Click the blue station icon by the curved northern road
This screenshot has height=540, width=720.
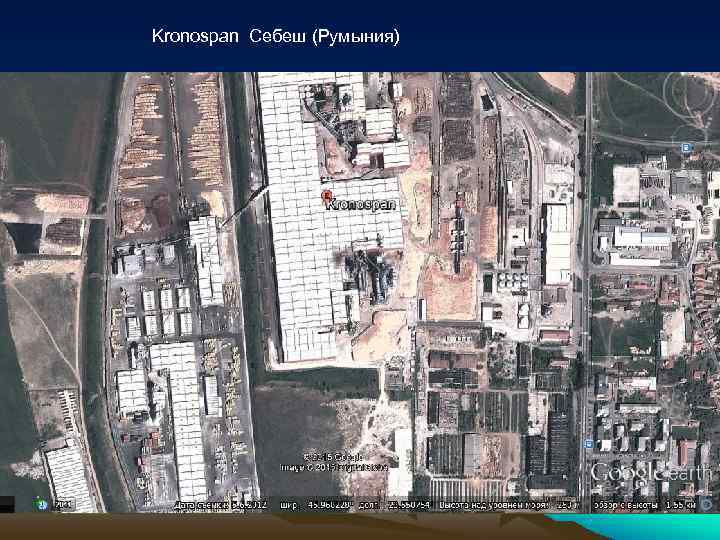(686, 147)
